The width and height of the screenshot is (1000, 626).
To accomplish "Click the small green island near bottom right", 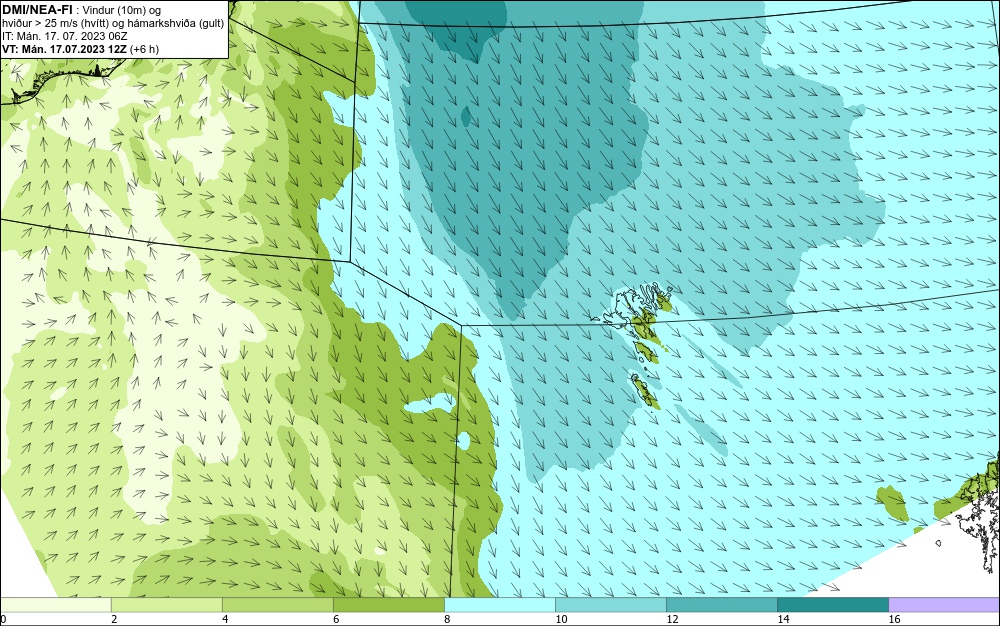I will 892,504.
